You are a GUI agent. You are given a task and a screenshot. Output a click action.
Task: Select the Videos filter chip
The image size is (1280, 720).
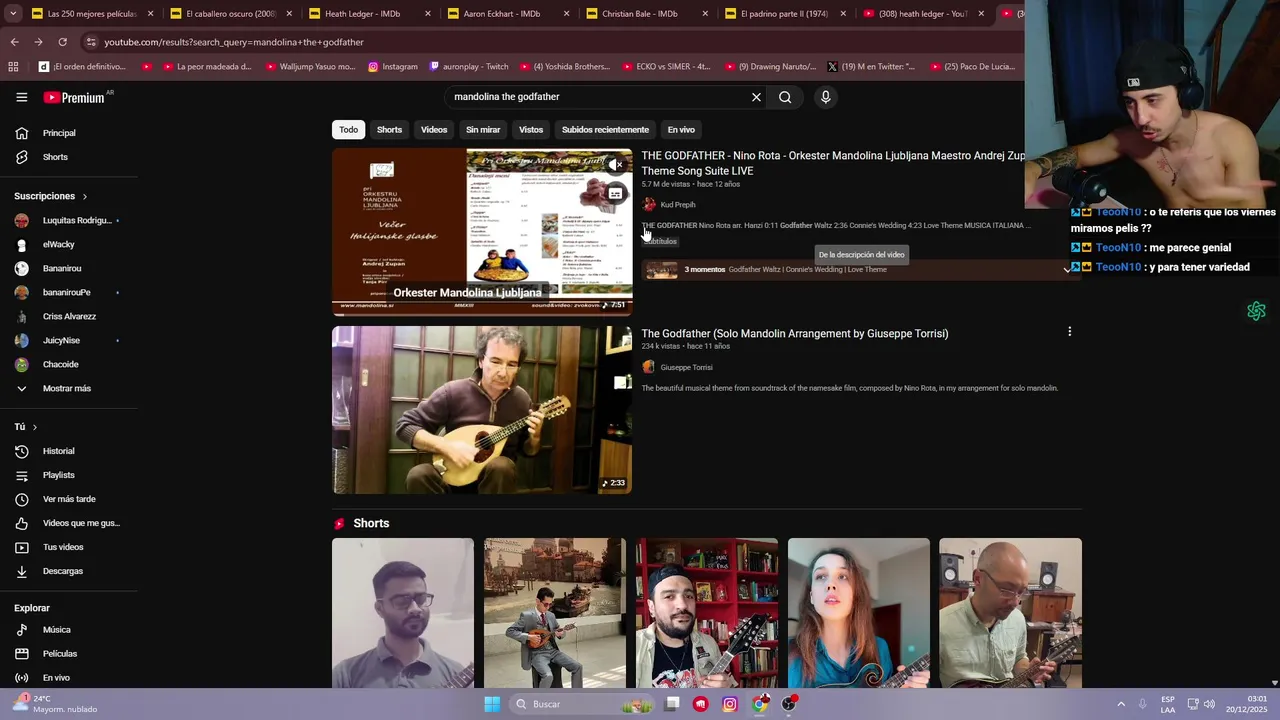point(434,130)
